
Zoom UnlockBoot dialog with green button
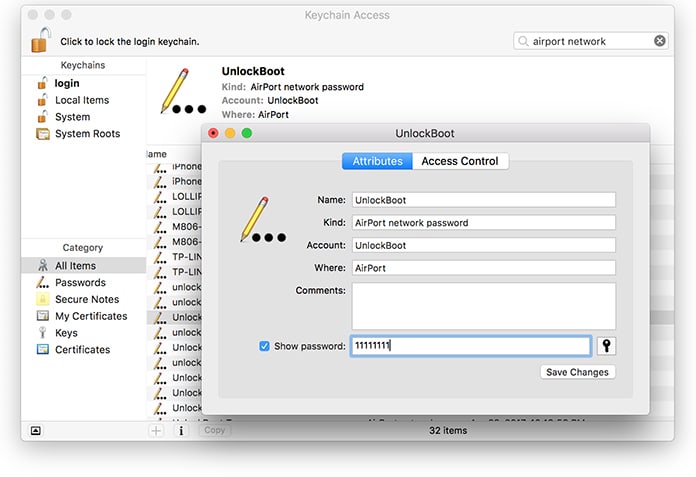tap(247, 133)
